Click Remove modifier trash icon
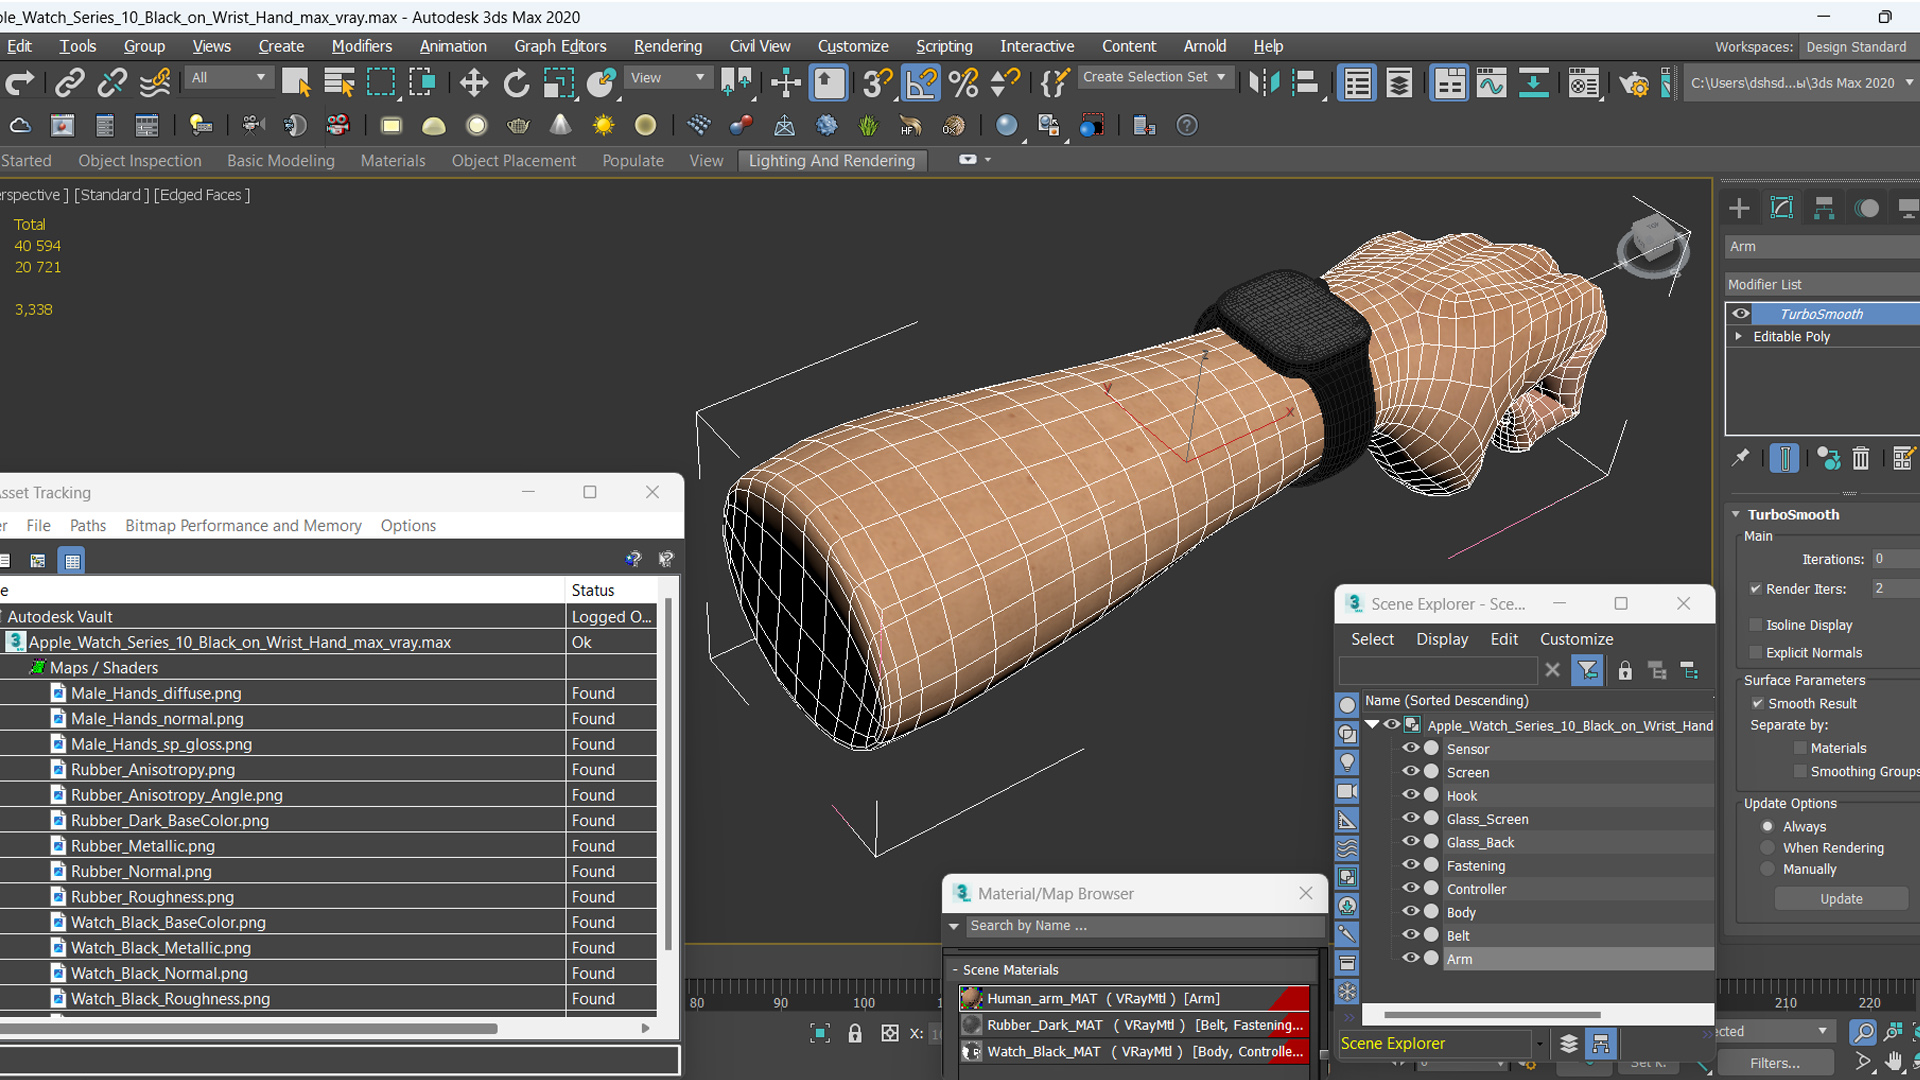 click(x=1860, y=458)
